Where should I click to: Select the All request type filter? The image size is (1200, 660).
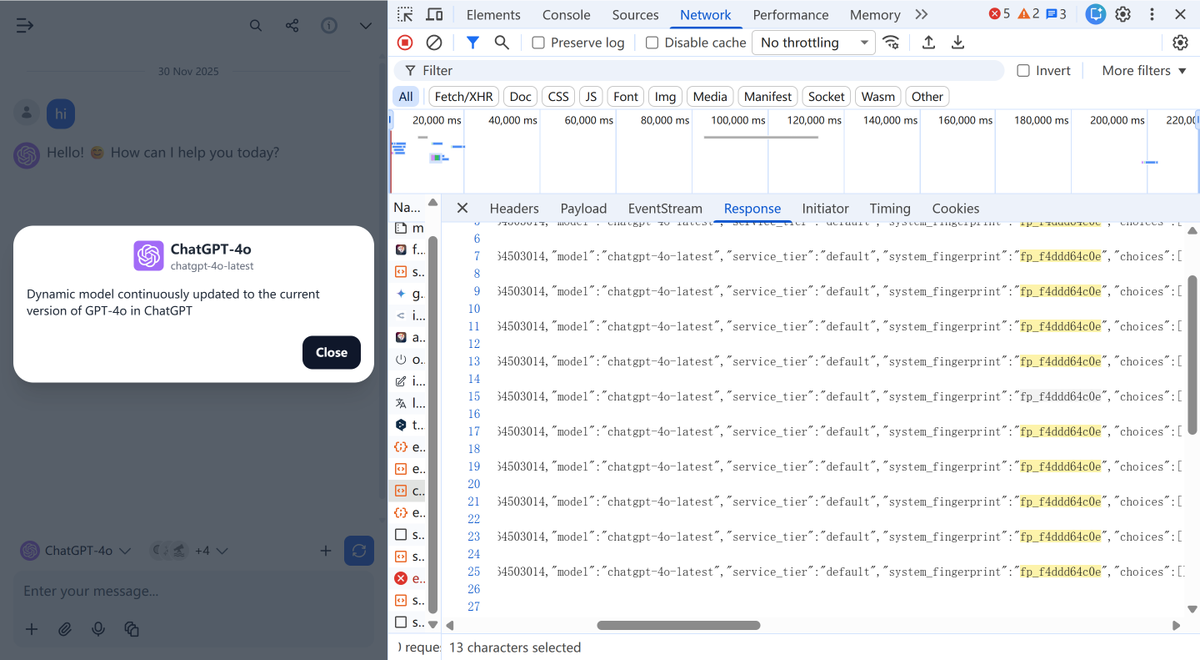coord(405,97)
